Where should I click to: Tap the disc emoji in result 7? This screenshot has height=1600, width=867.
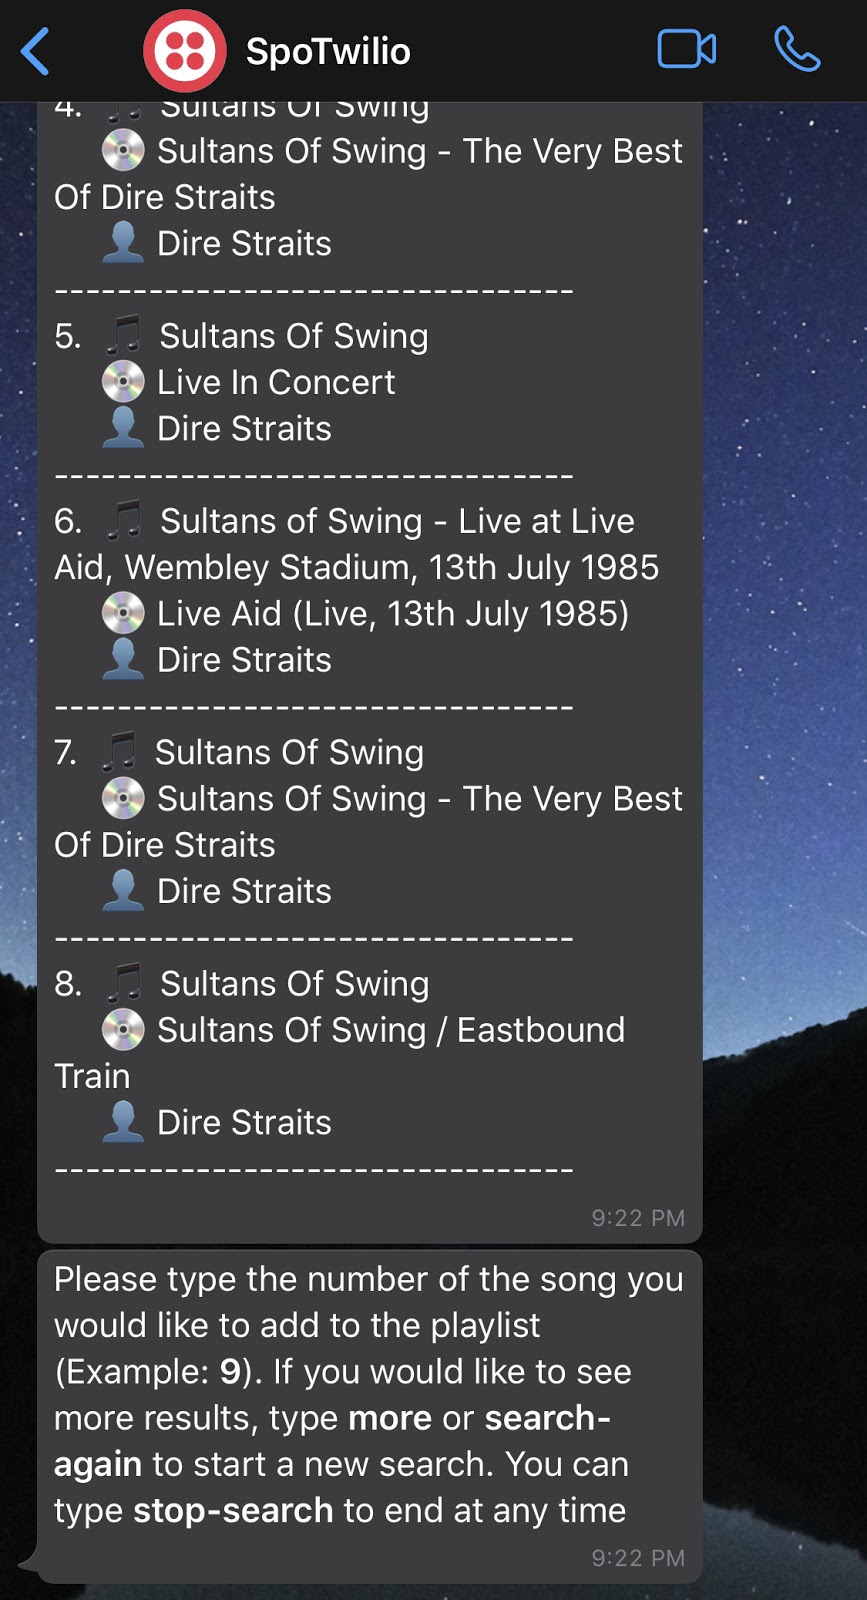pyautogui.click(x=123, y=798)
